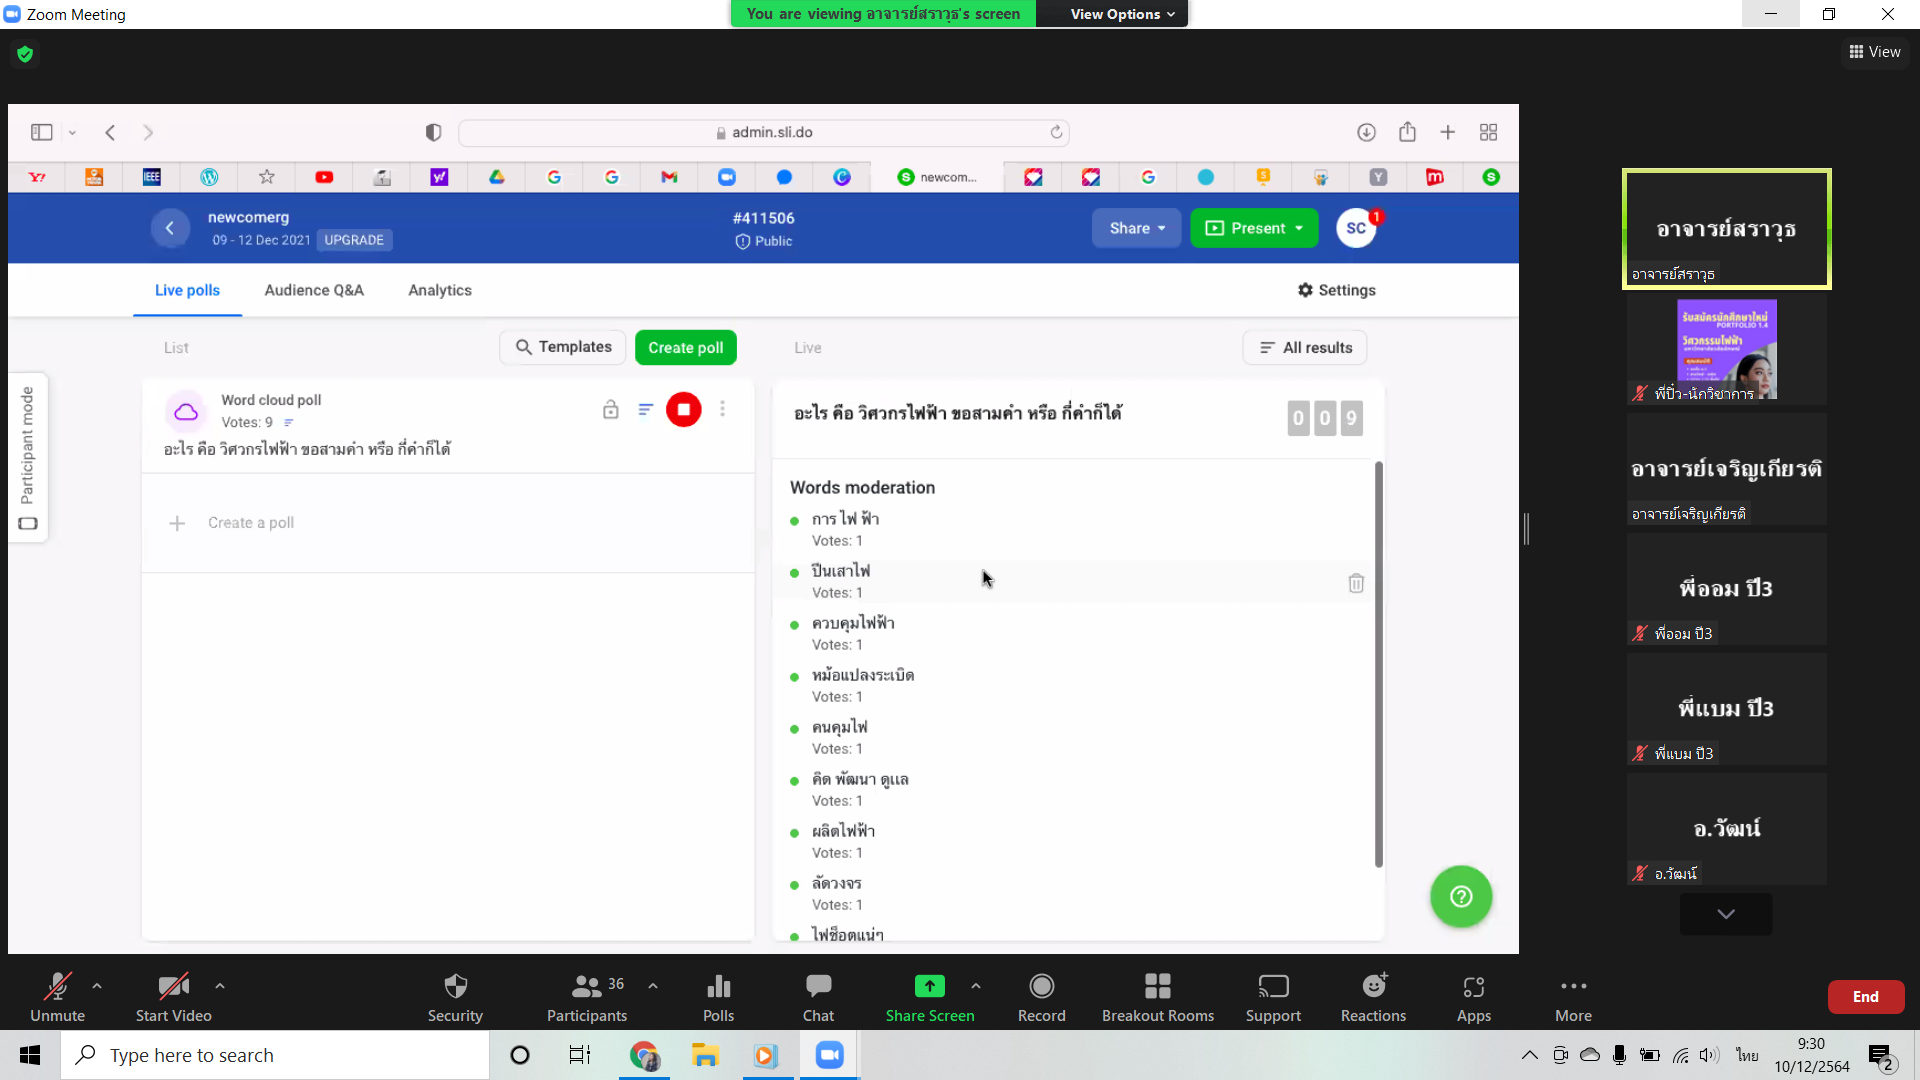Click the system volume speaker icon
1920x1080 pixels.
point(1708,1056)
